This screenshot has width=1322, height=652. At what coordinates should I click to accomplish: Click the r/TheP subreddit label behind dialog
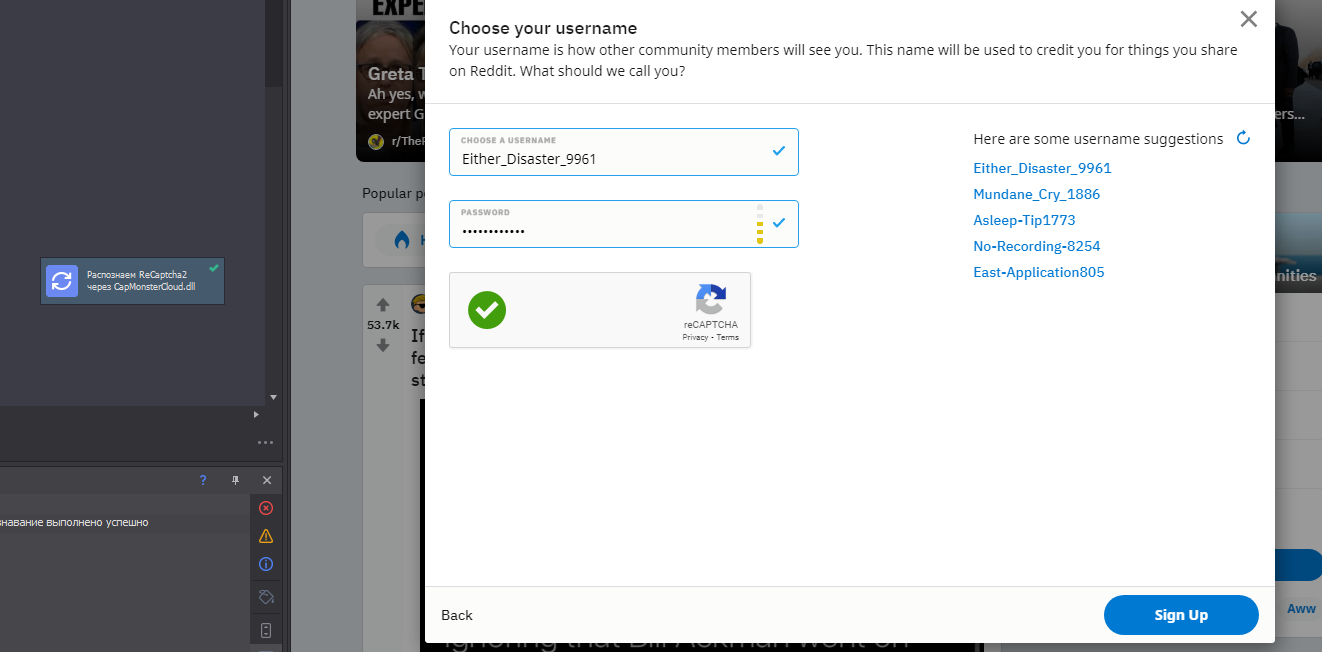click(x=408, y=141)
